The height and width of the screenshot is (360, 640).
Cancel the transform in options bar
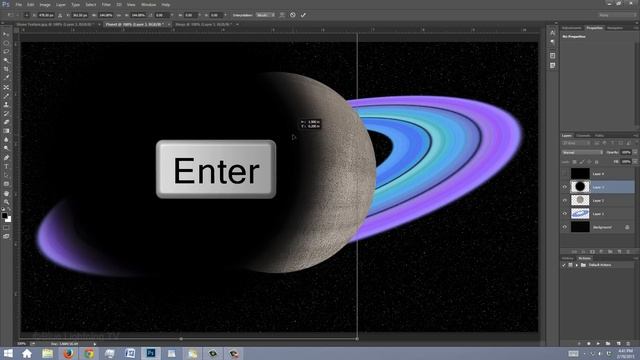[293, 15]
